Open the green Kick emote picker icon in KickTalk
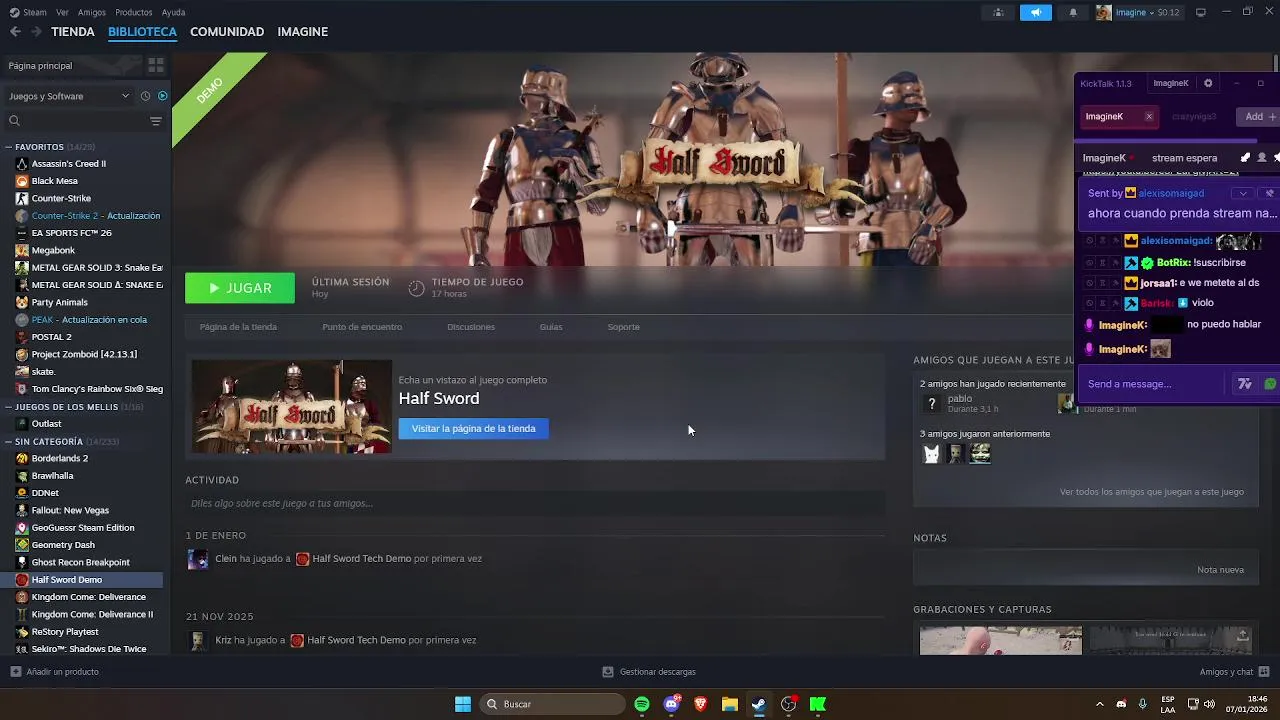The width and height of the screenshot is (1280, 720). pos(1270,384)
